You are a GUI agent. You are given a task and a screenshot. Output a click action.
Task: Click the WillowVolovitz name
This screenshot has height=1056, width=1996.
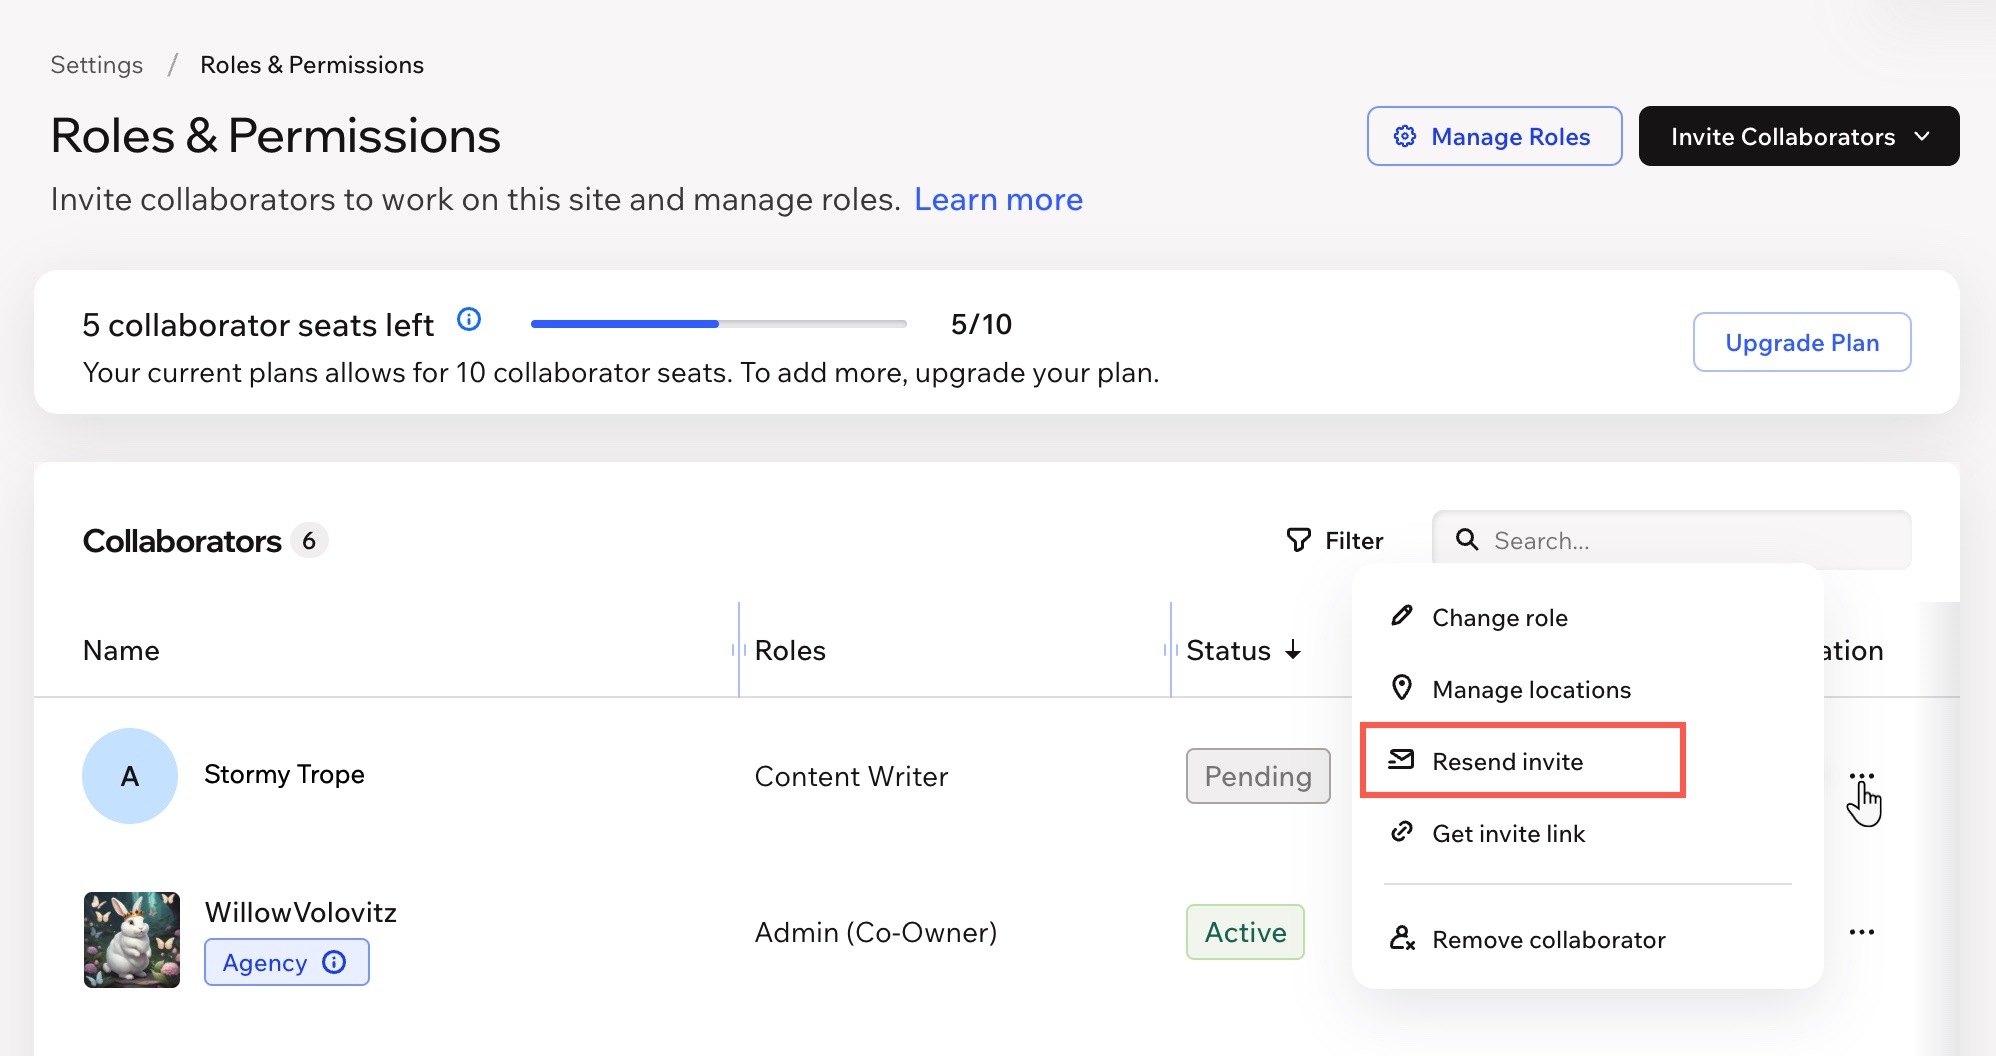click(301, 912)
